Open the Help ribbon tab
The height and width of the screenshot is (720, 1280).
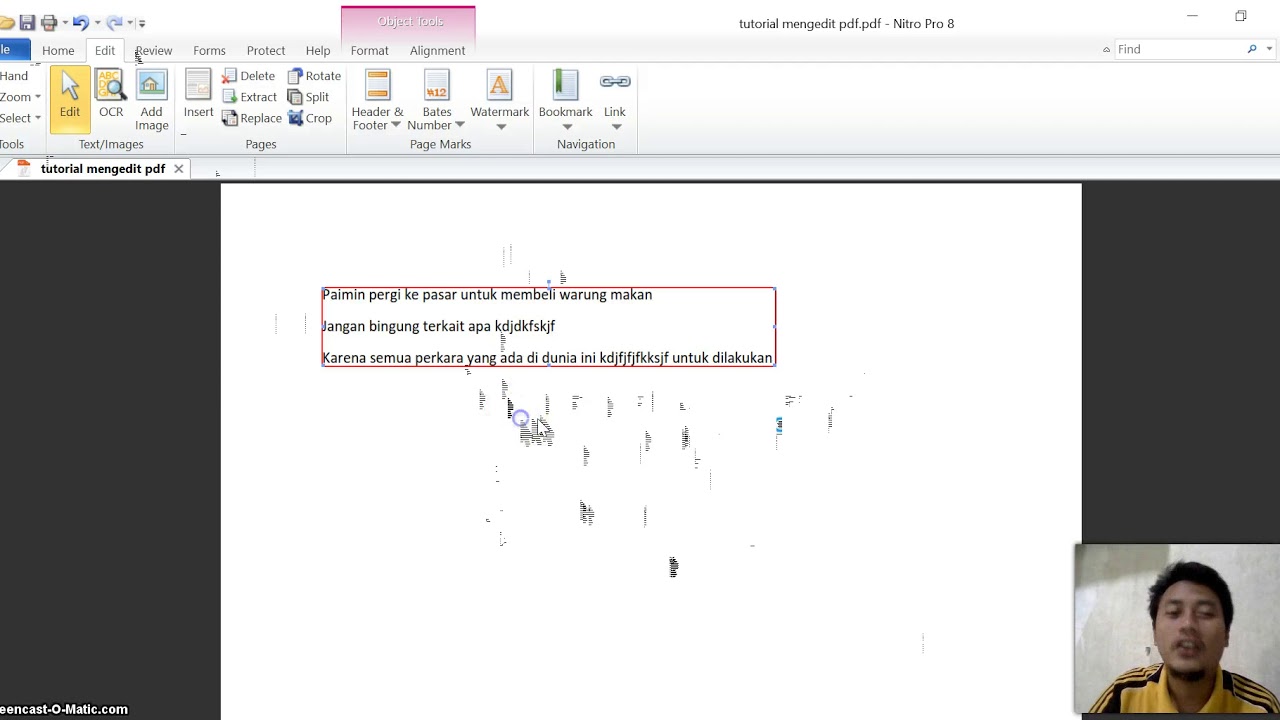tap(318, 50)
